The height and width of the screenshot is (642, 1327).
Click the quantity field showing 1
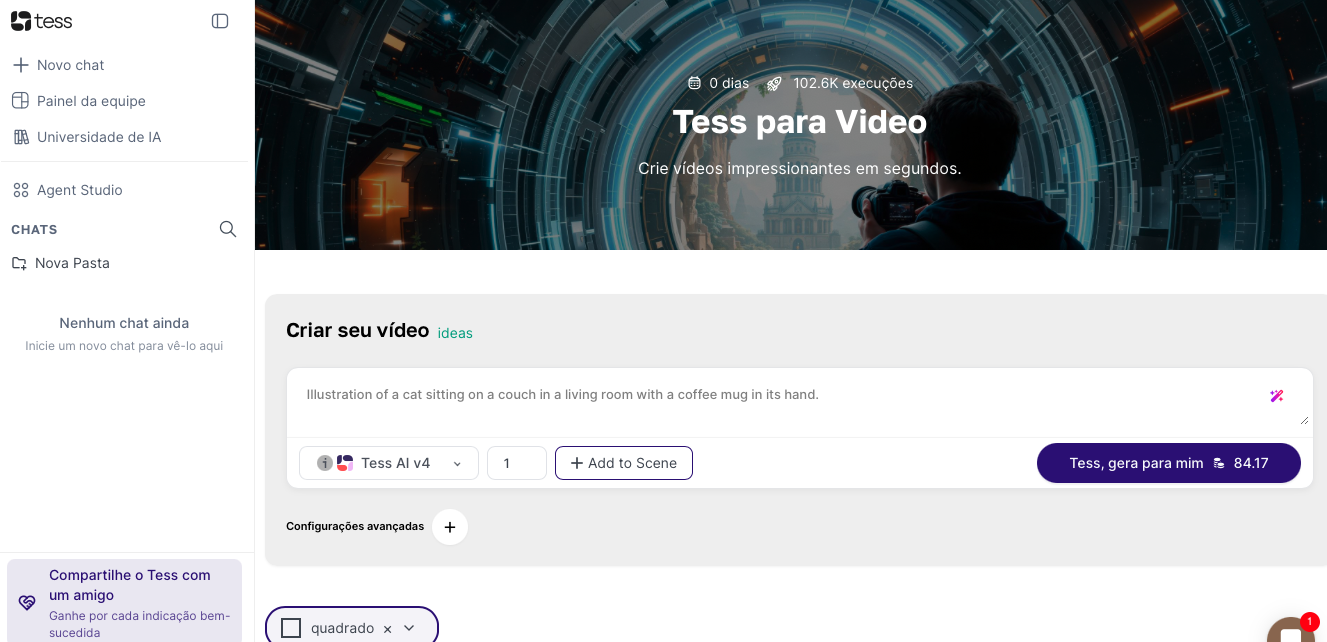click(517, 463)
